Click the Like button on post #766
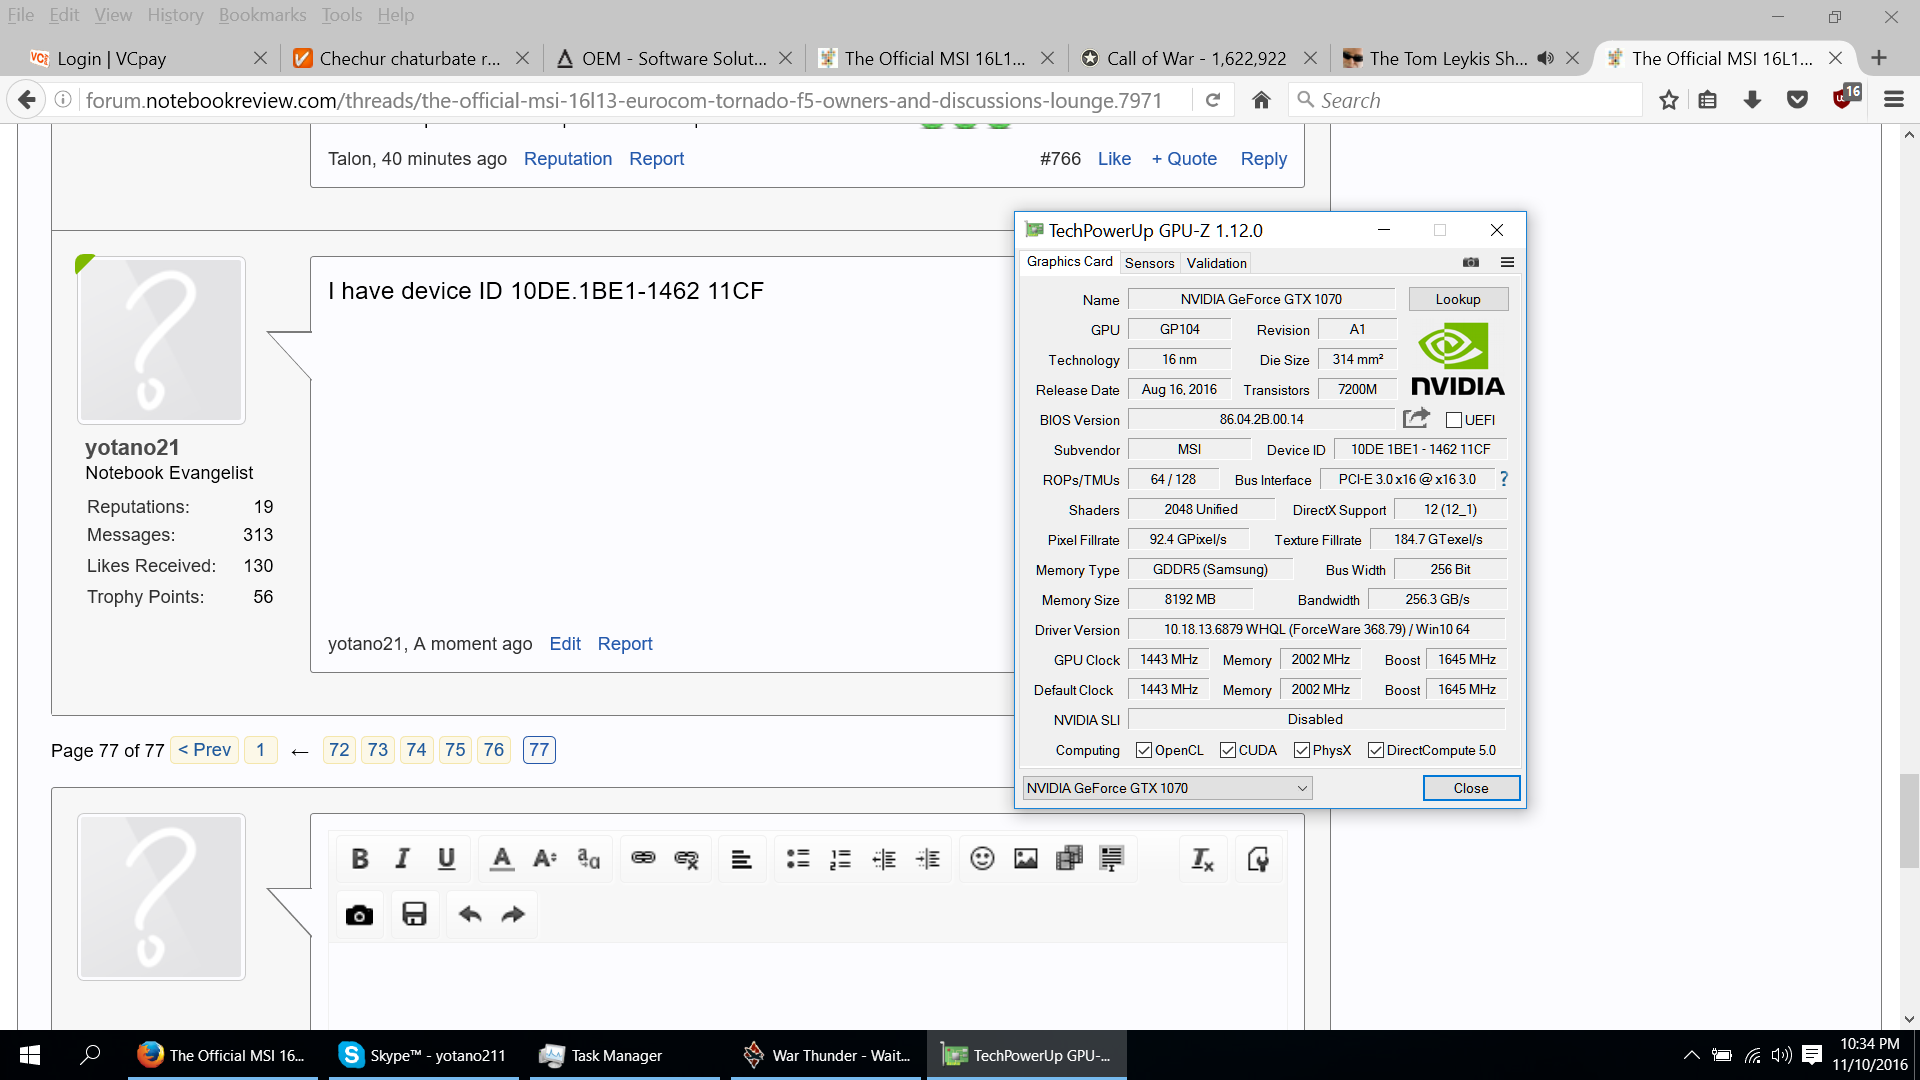The height and width of the screenshot is (1080, 1920). coord(1114,158)
